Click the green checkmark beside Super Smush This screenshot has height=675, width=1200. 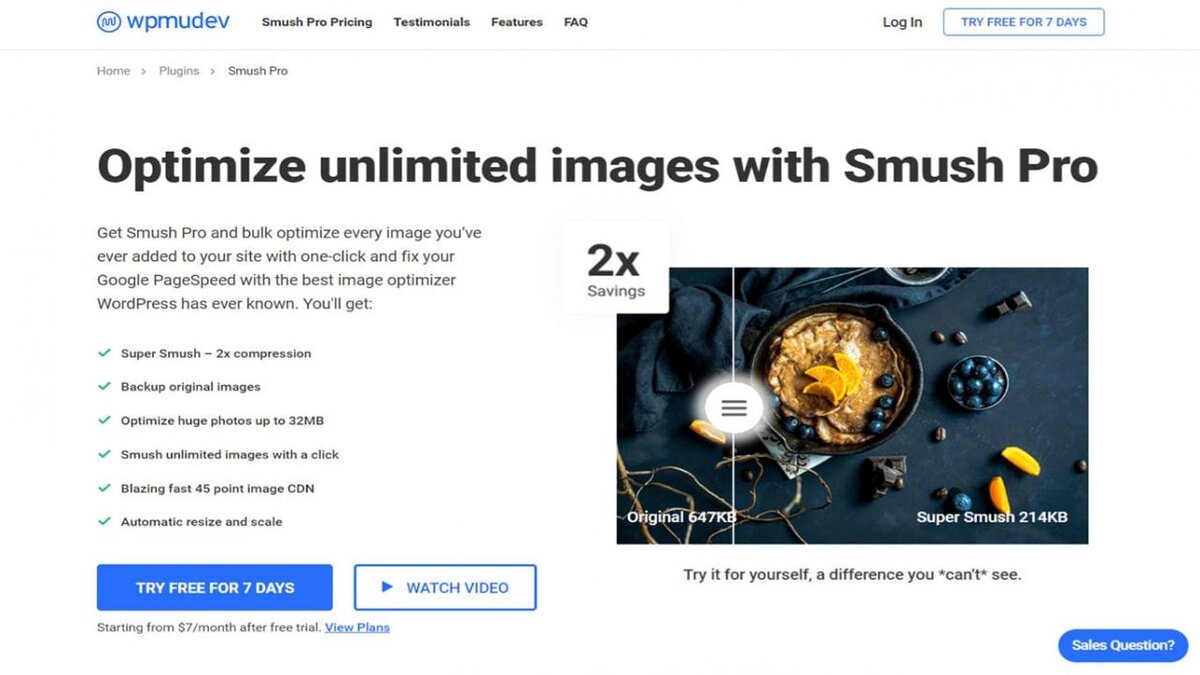pyautogui.click(x=103, y=353)
